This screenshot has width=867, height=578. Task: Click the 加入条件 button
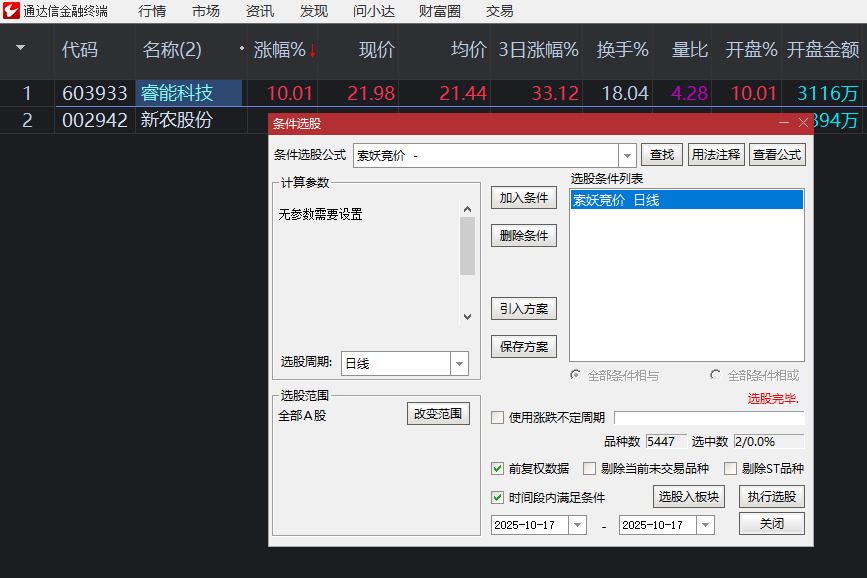(523, 197)
